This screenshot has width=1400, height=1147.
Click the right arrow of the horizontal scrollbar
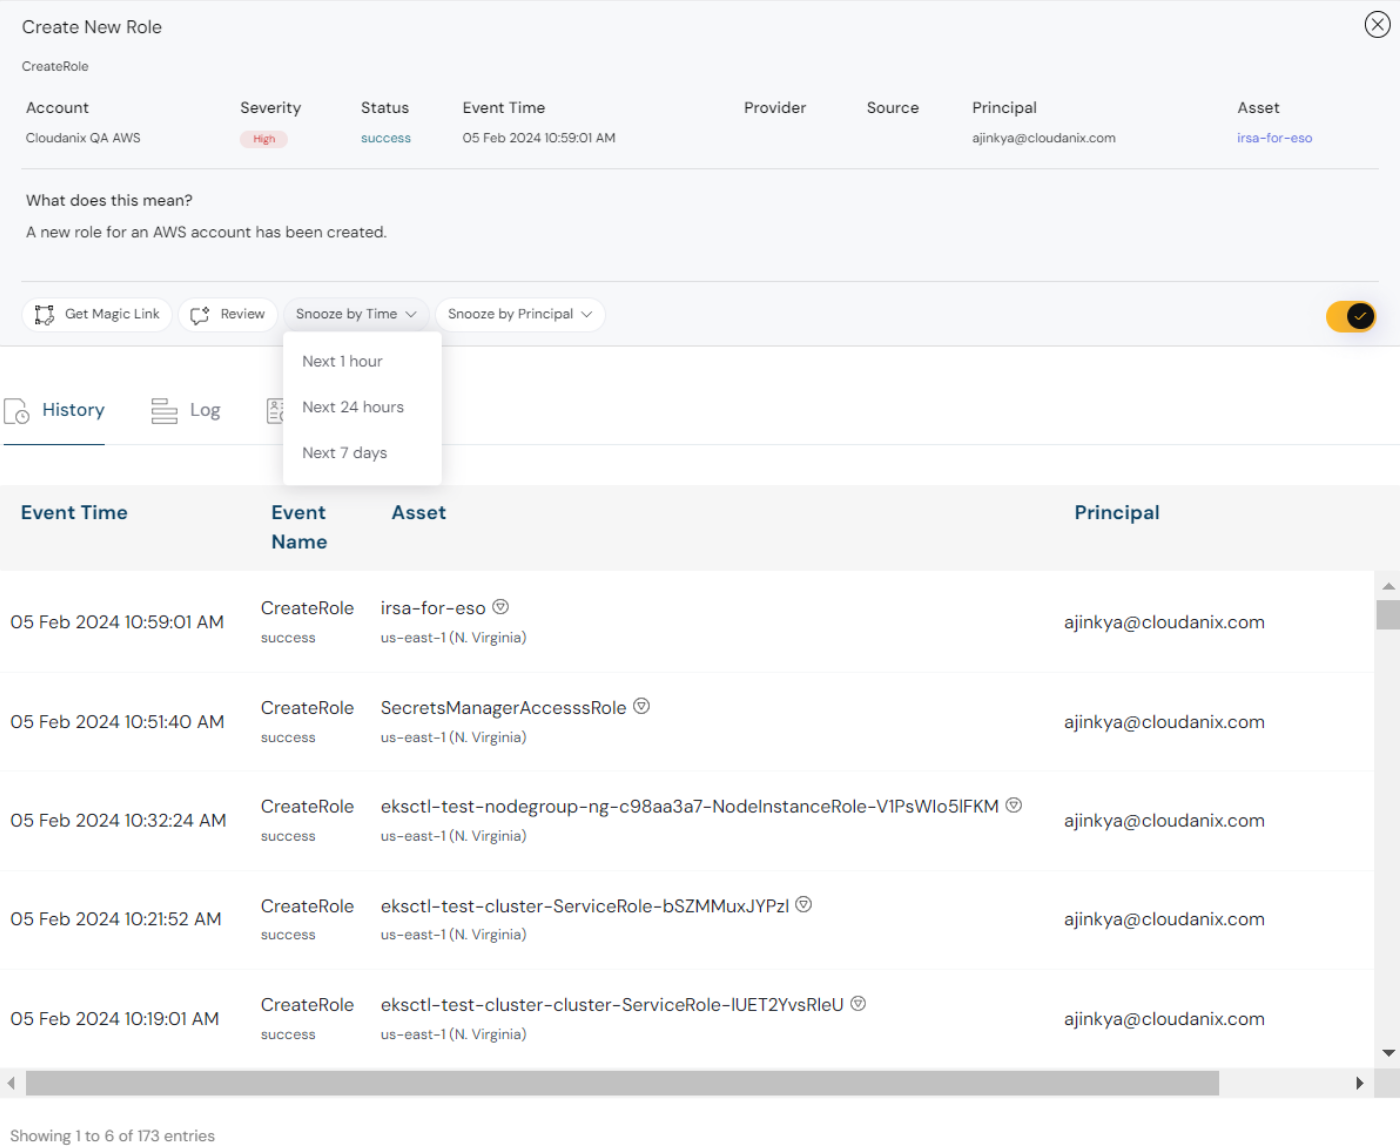point(1360,1082)
